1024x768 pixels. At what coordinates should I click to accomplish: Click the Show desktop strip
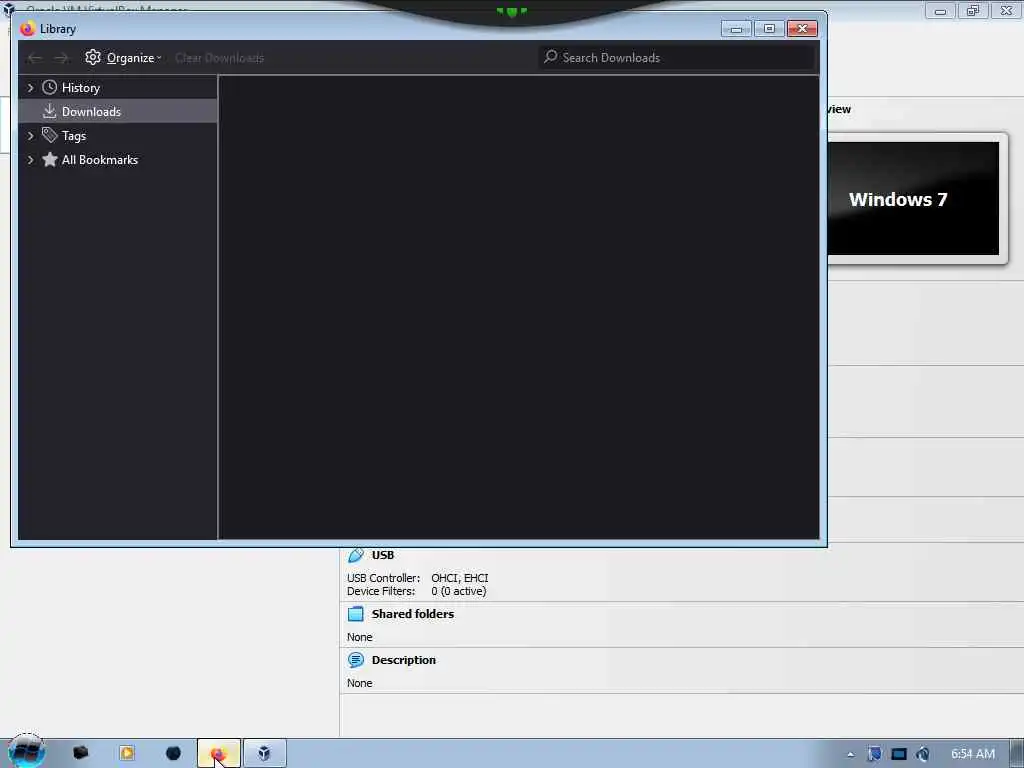(1017, 754)
